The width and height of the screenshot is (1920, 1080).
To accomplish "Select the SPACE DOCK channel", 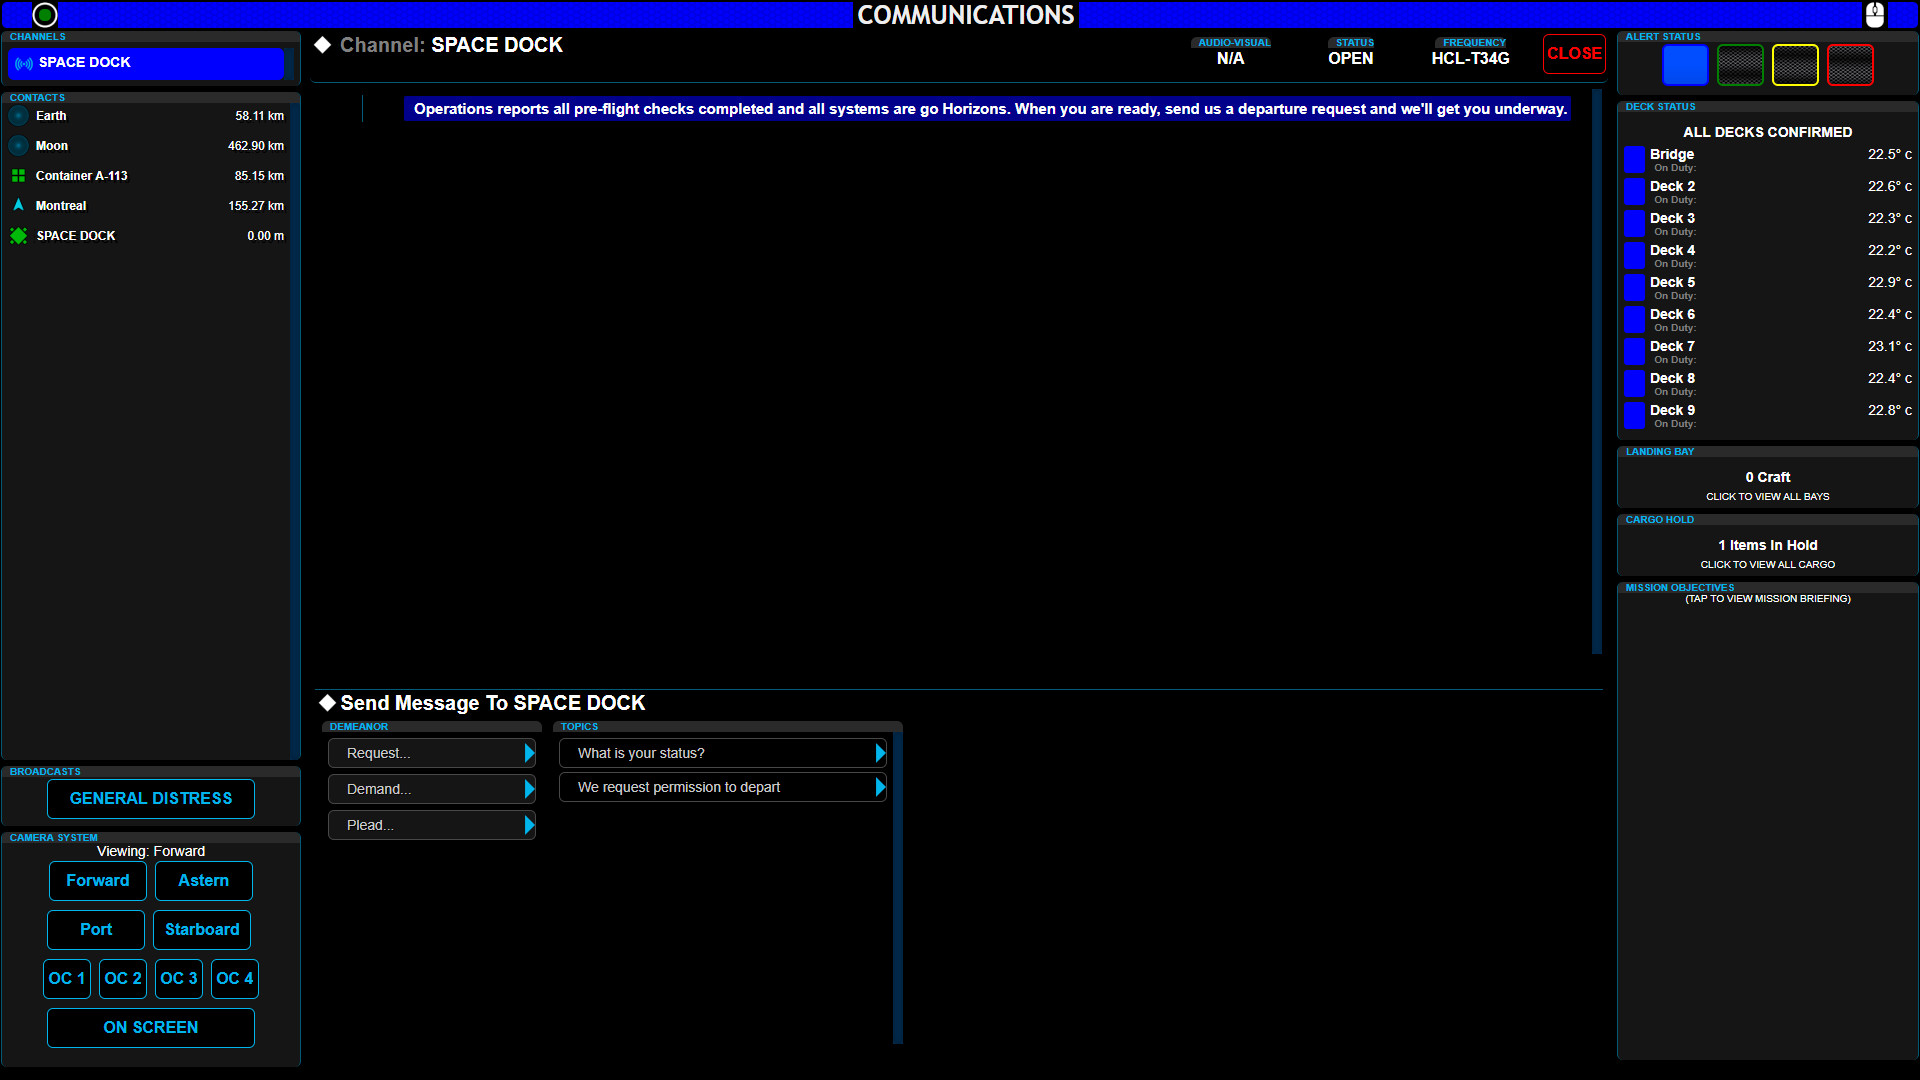I will (x=146, y=63).
